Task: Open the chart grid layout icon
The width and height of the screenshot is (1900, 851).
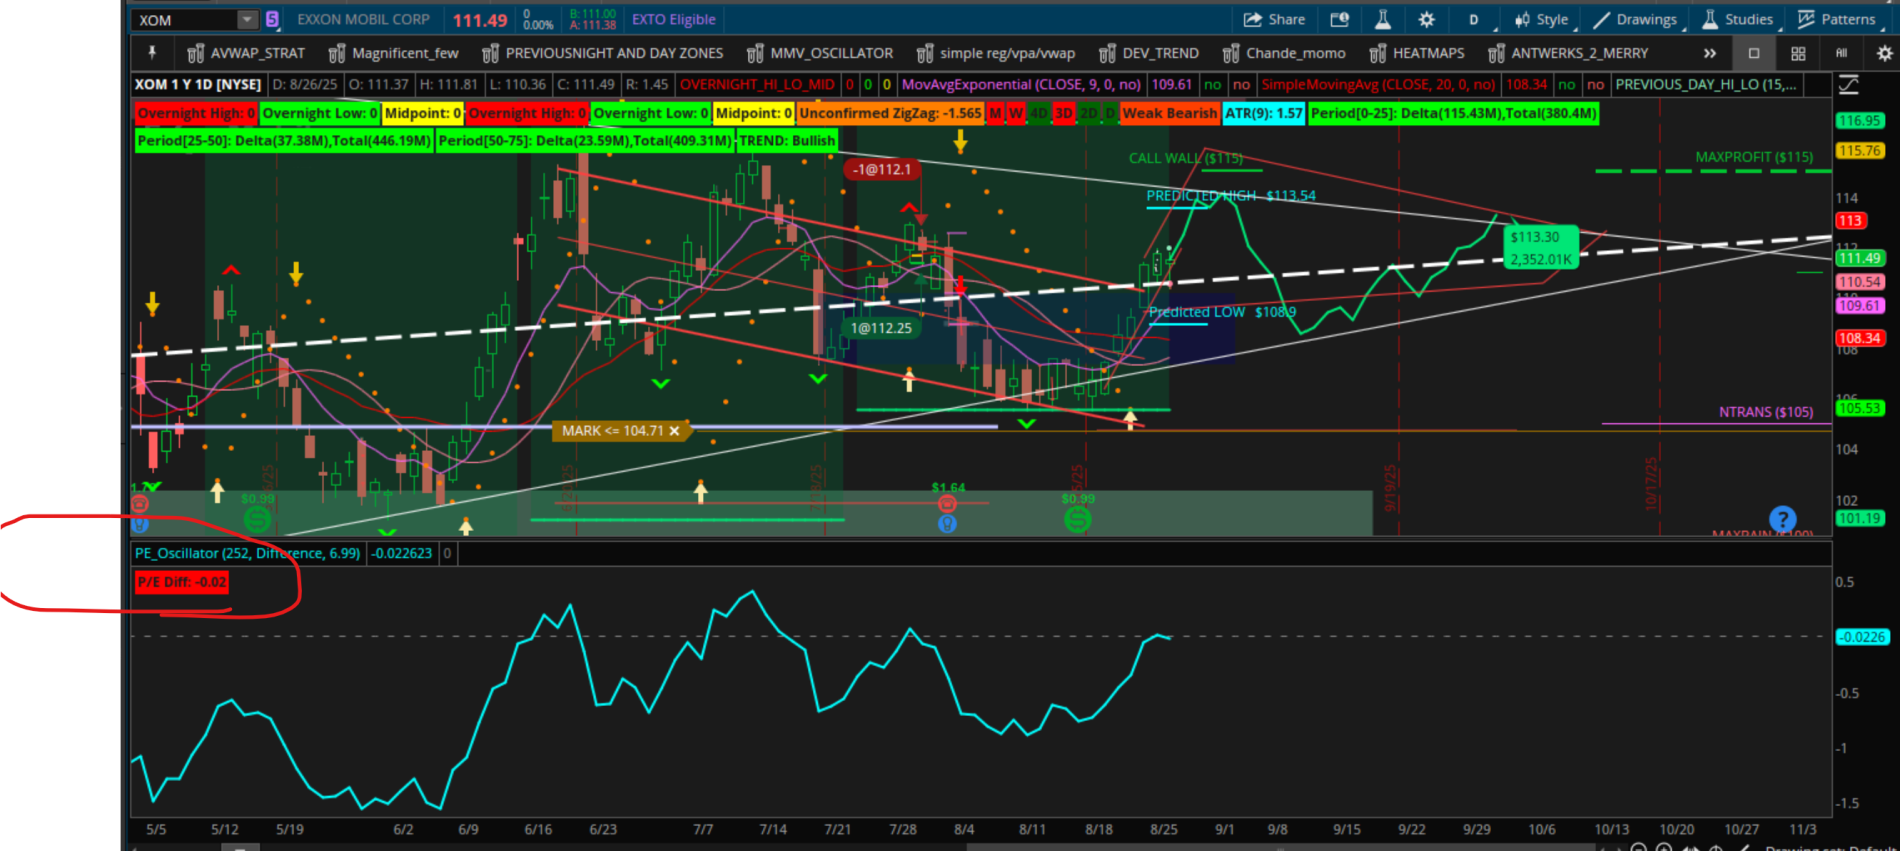Action: click(x=1798, y=53)
